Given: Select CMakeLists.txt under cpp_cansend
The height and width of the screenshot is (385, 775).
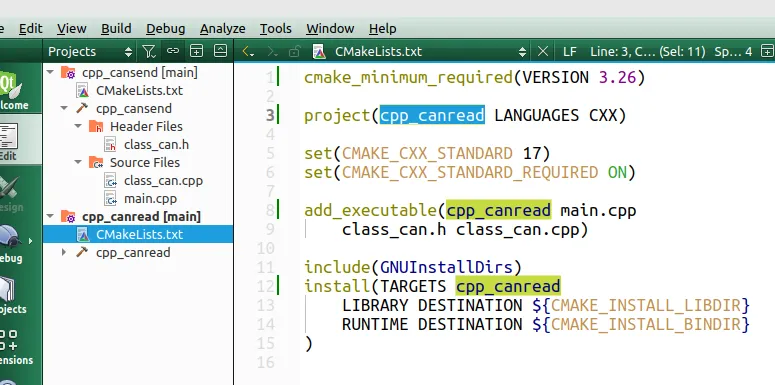Looking at the screenshot, I should pos(139,90).
